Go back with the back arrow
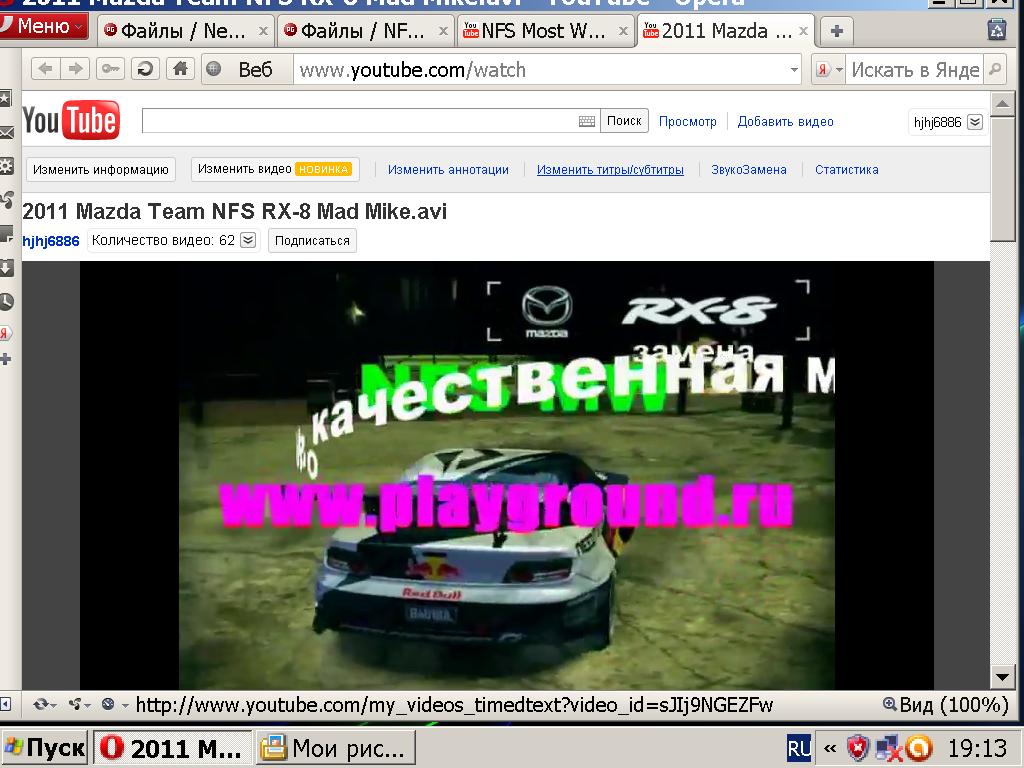Screen dimensions: 1024x768 [45, 69]
